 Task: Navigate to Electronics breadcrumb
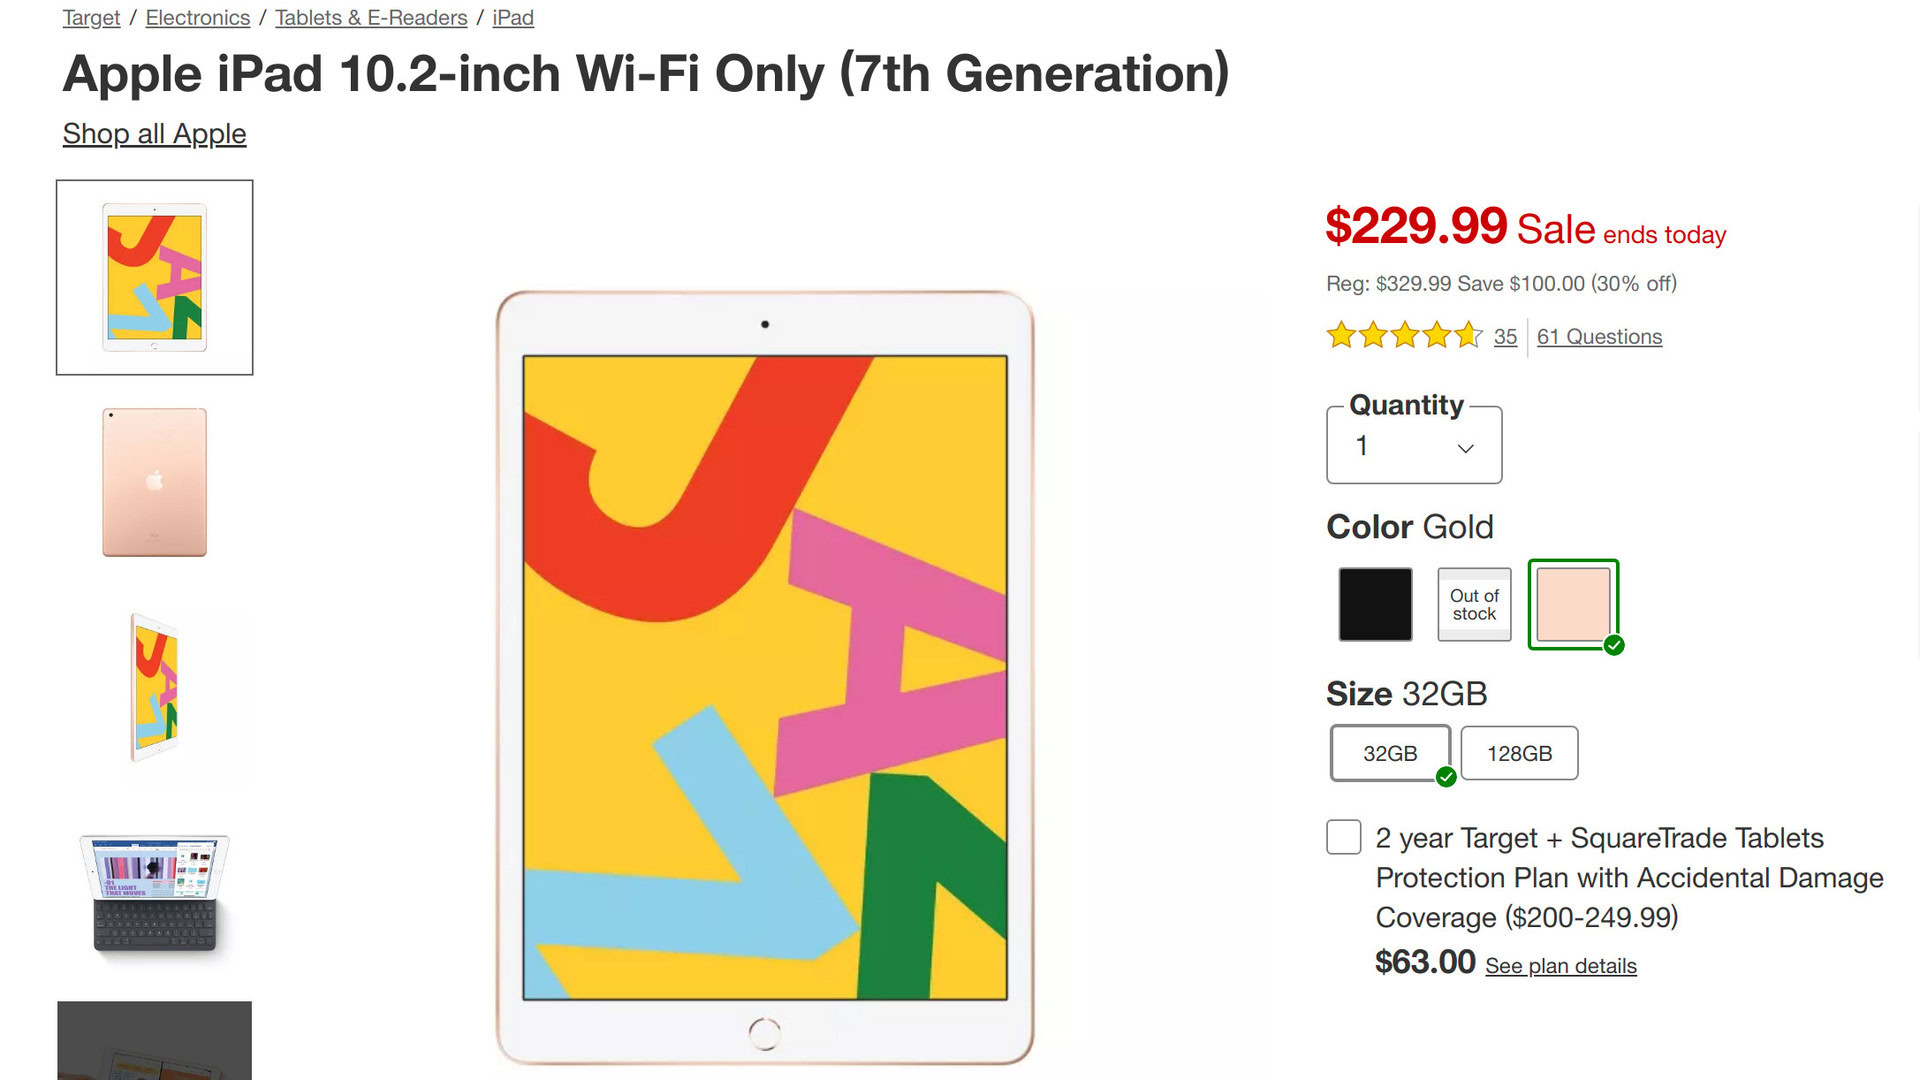pyautogui.click(x=198, y=18)
